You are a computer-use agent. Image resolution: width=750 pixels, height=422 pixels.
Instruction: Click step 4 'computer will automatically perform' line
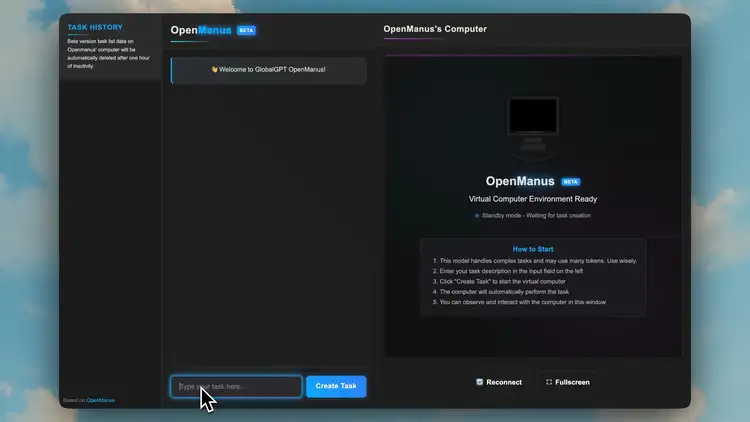click(501, 292)
